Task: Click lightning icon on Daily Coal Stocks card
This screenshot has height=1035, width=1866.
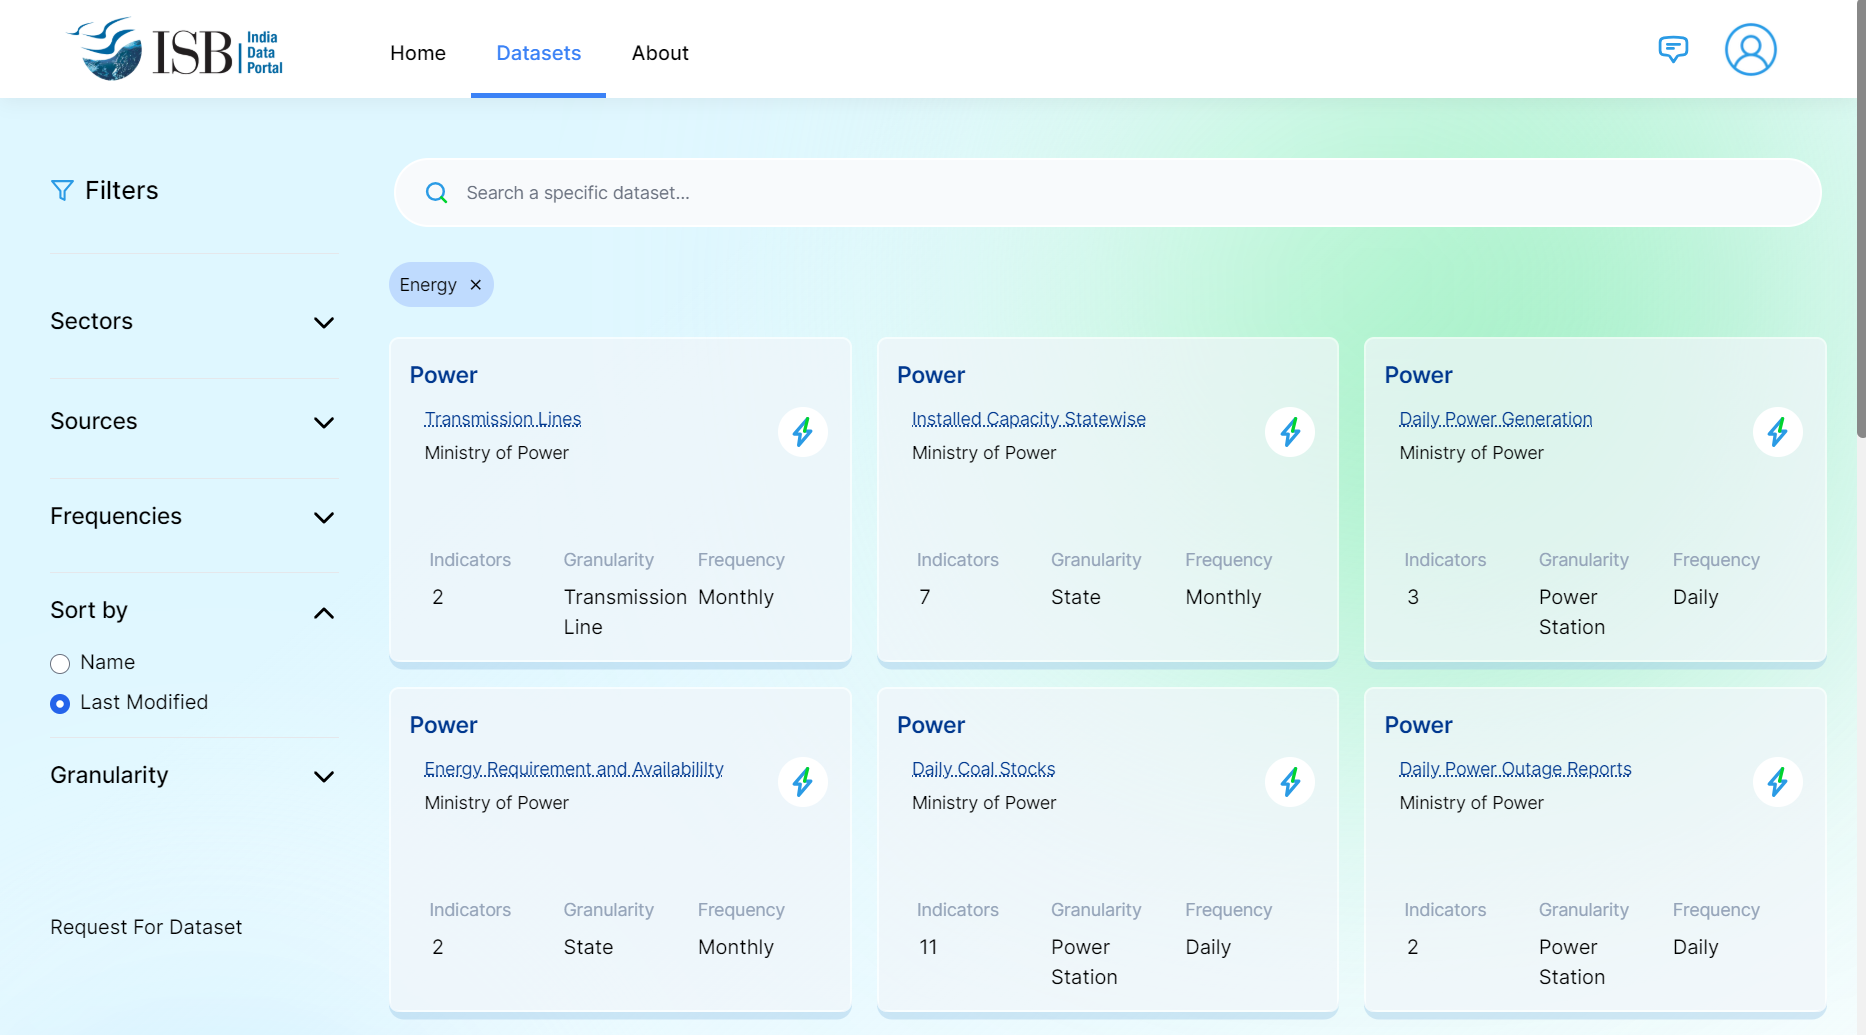Action: point(1289,782)
